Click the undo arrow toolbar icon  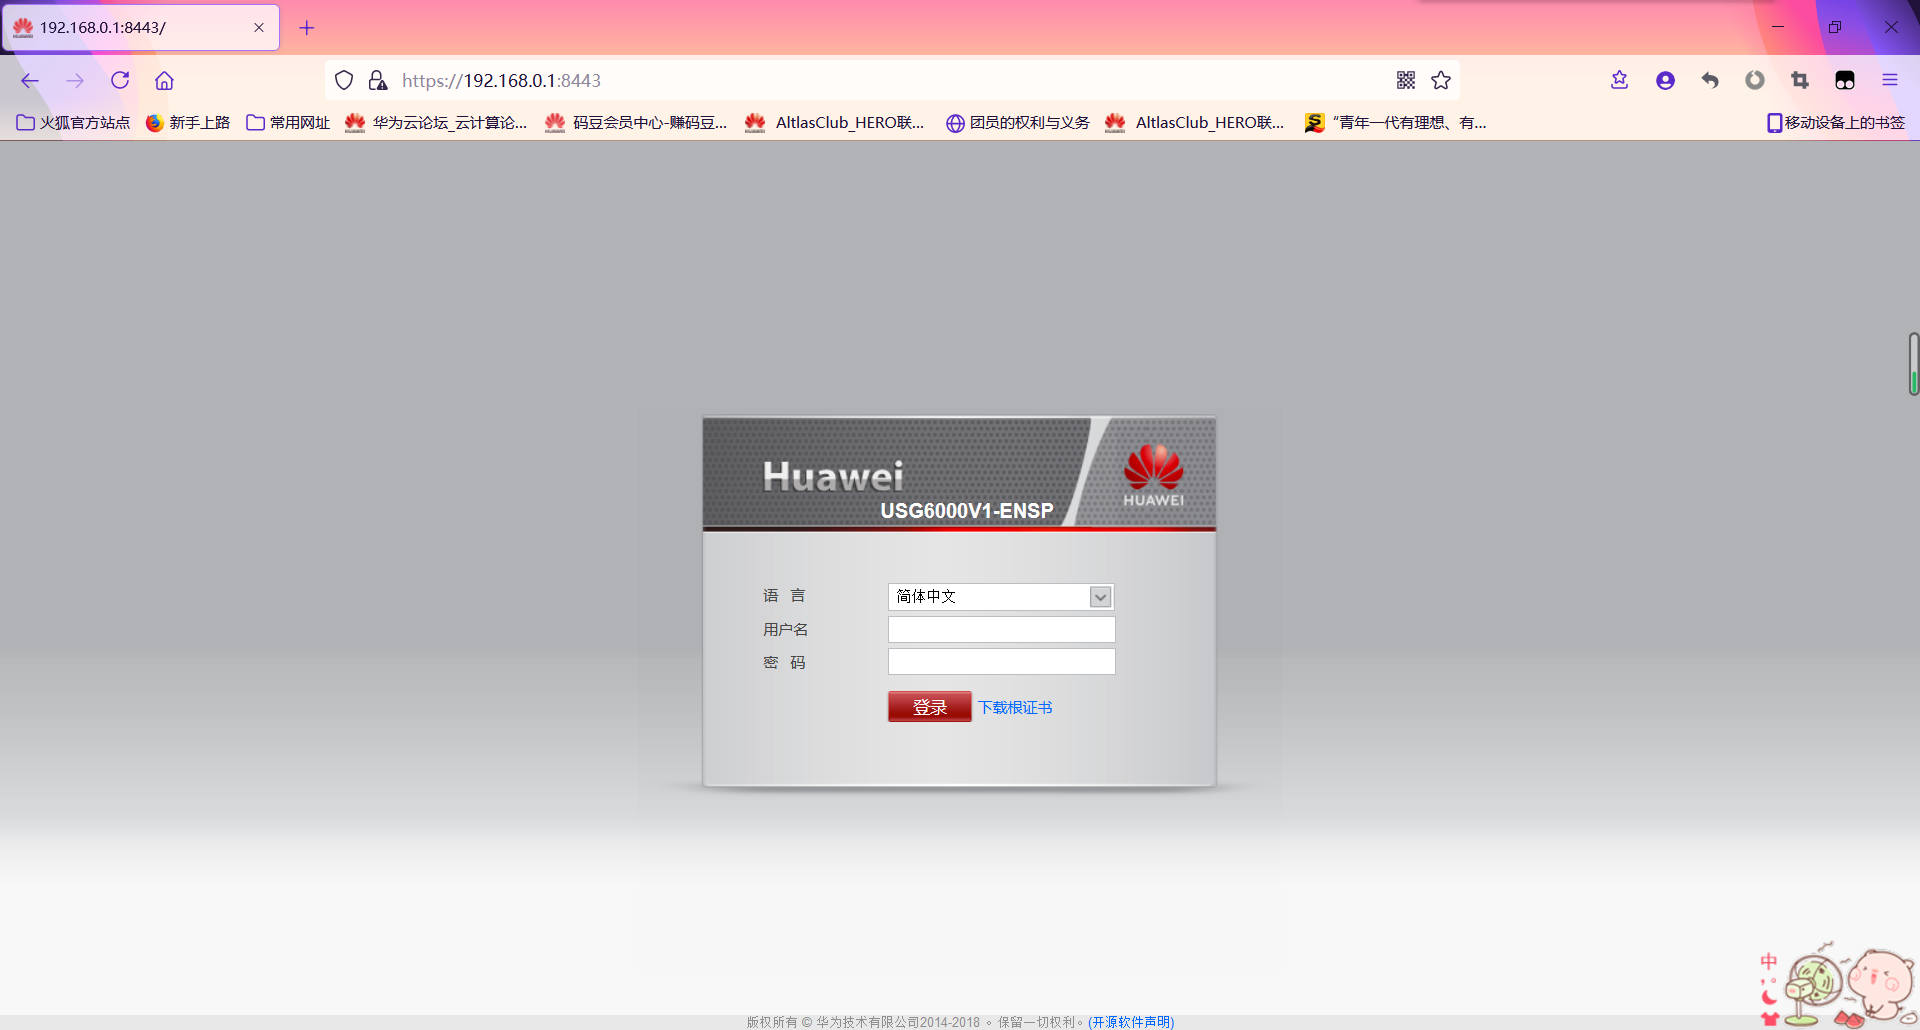click(x=1710, y=81)
